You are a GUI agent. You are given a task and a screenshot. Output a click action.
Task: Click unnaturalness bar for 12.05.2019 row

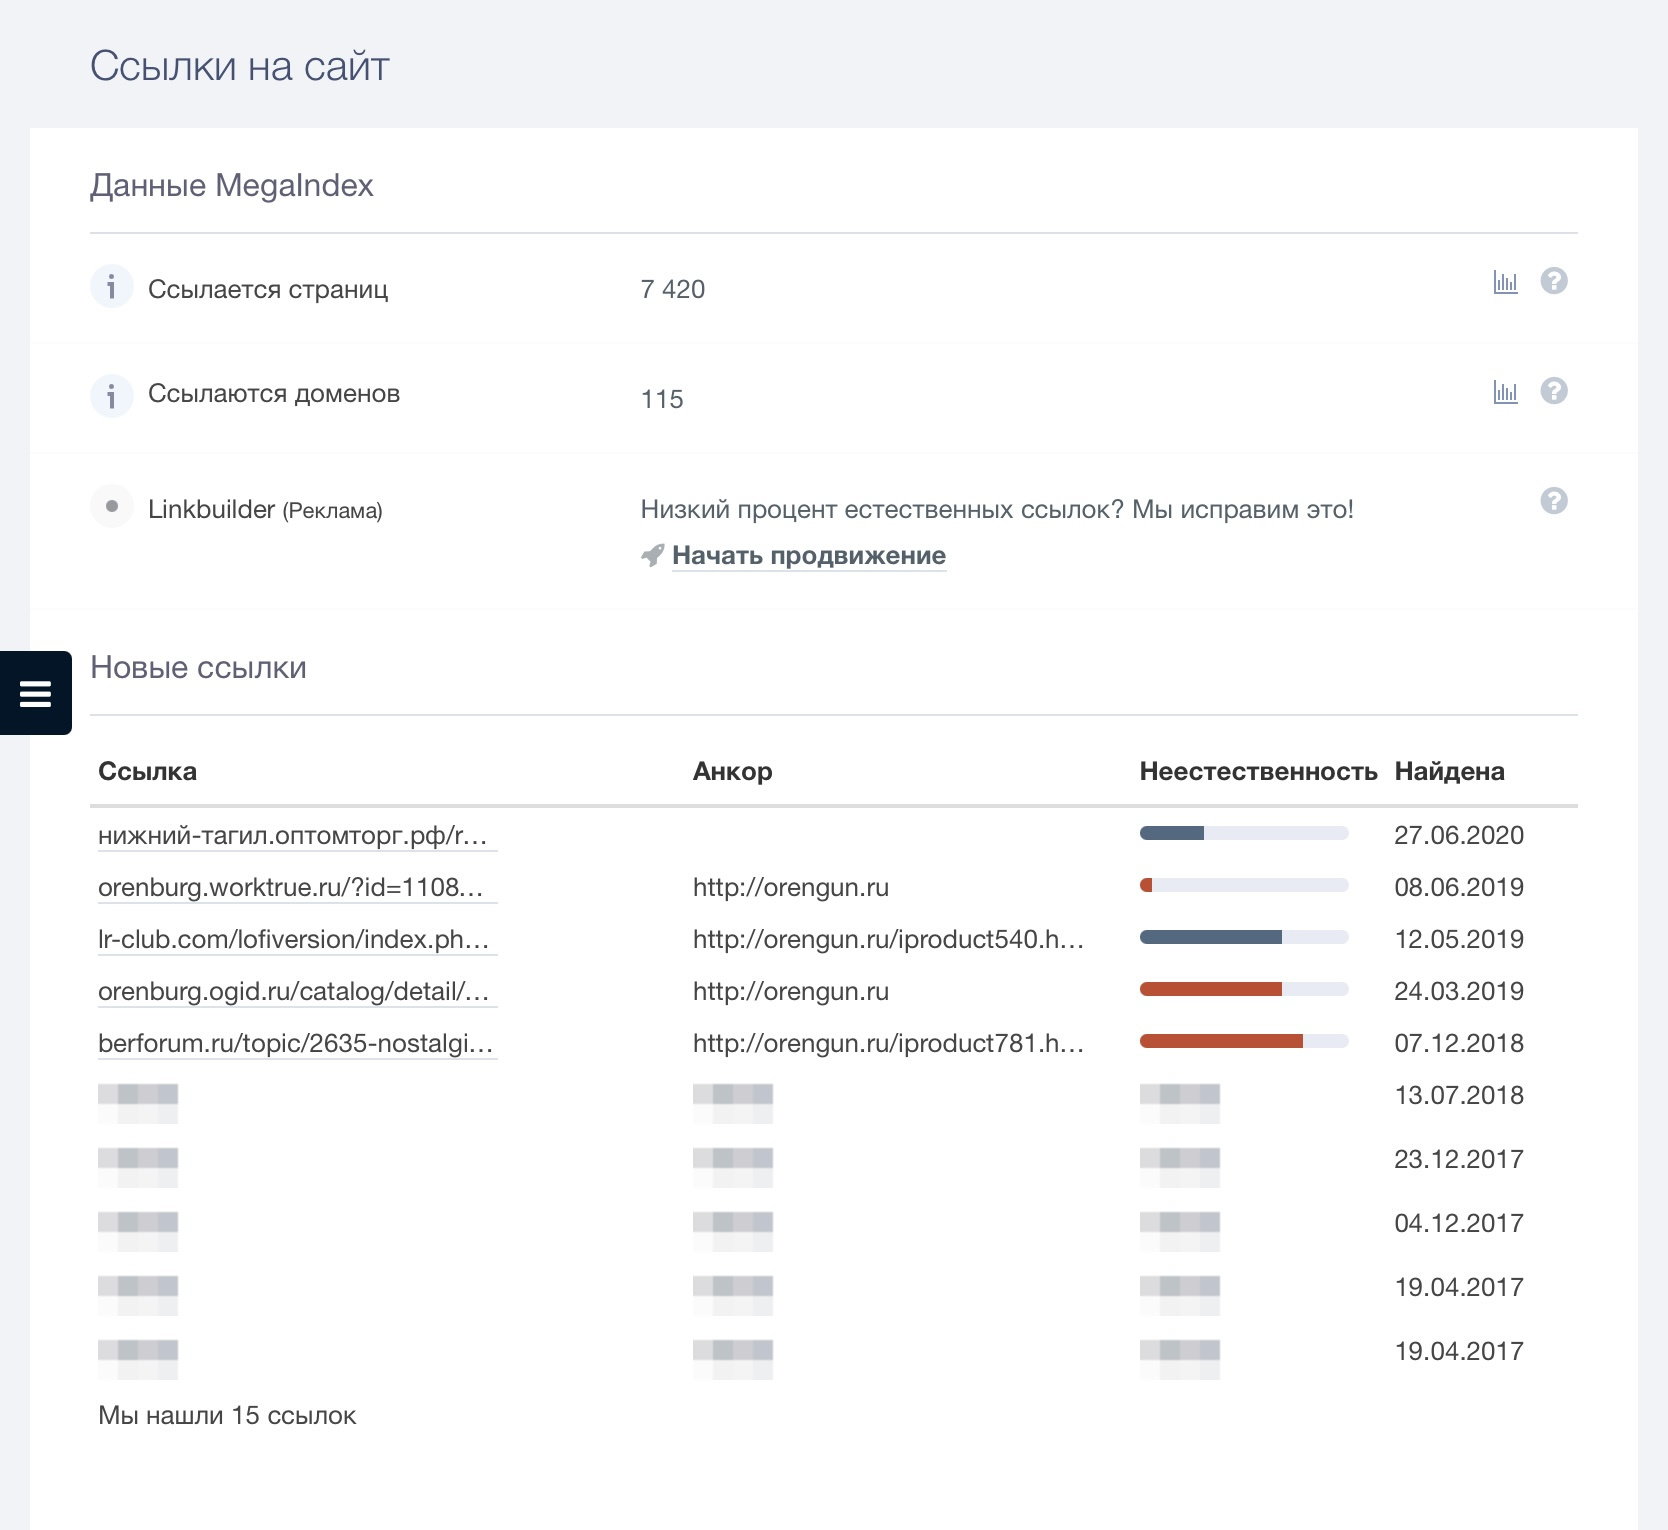[1244, 937]
